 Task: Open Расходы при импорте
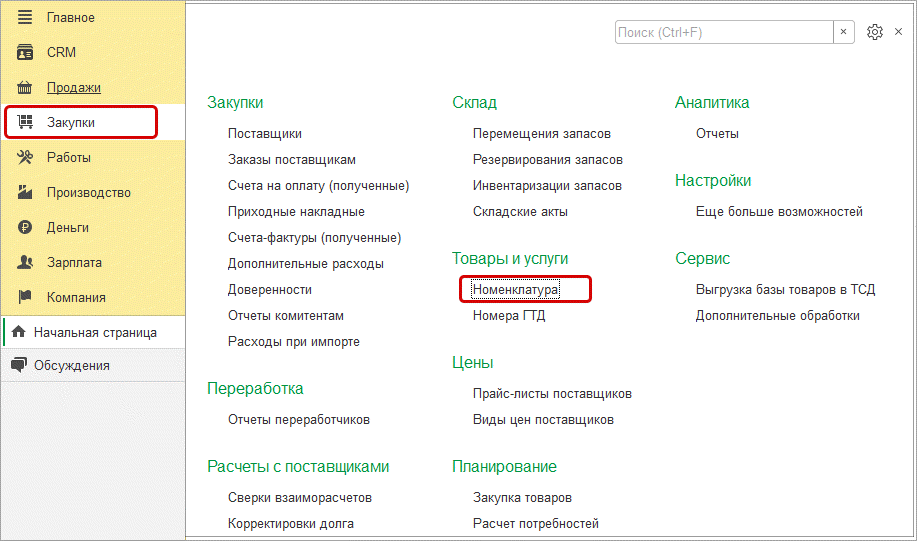(x=294, y=342)
